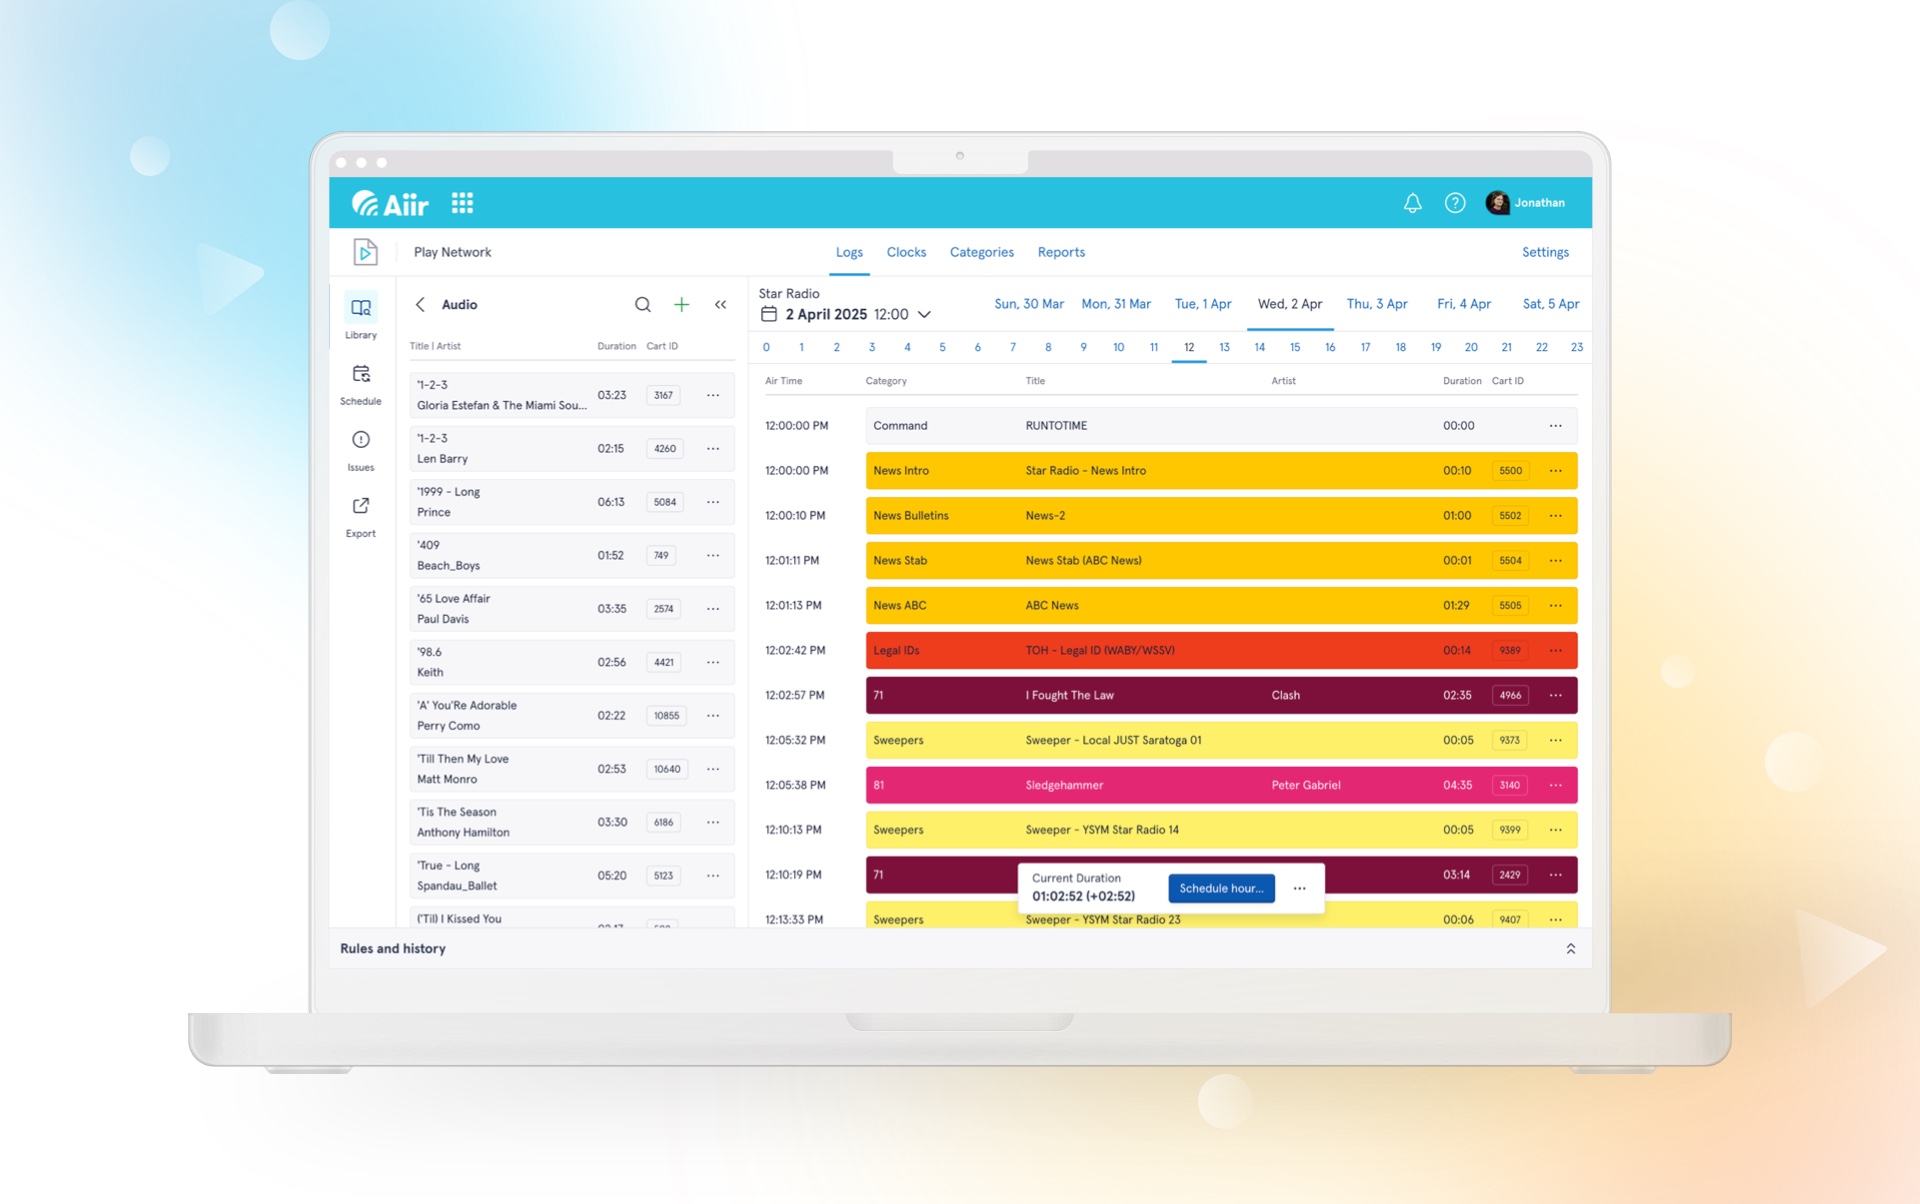This screenshot has height=1204, width=1920.
Task: Jump to hour 13 in timeline
Action: [1224, 347]
